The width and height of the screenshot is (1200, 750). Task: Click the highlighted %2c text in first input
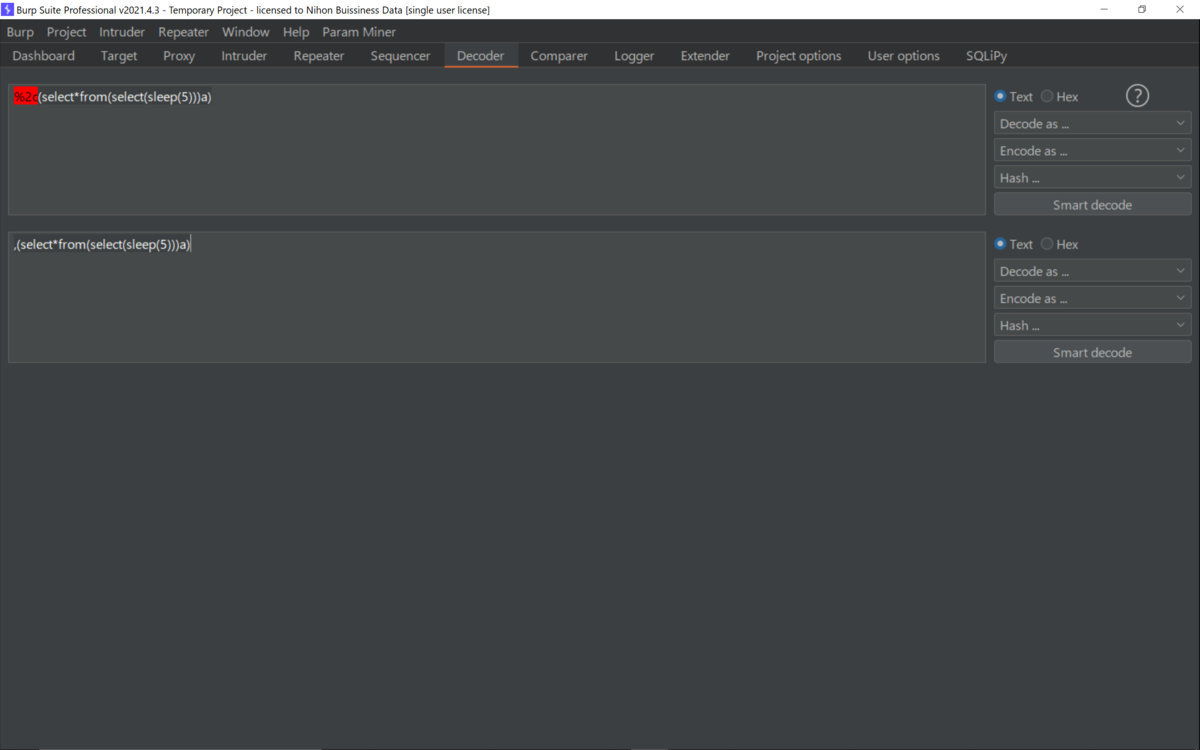[x=26, y=97]
